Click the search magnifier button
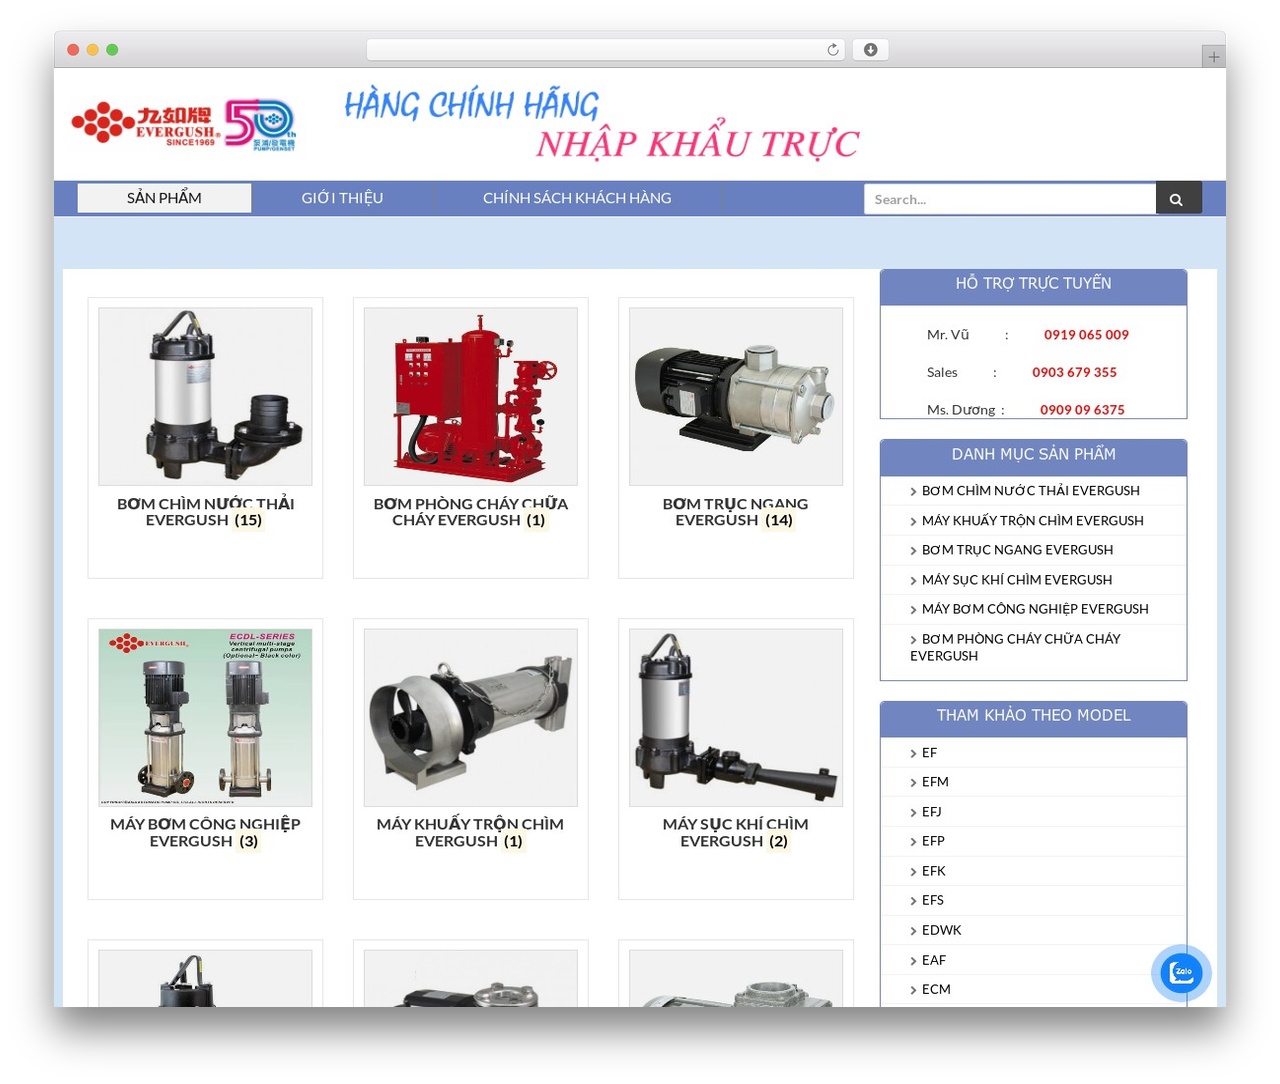Screen dimensions: 1280x1084 (x=1178, y=199)
